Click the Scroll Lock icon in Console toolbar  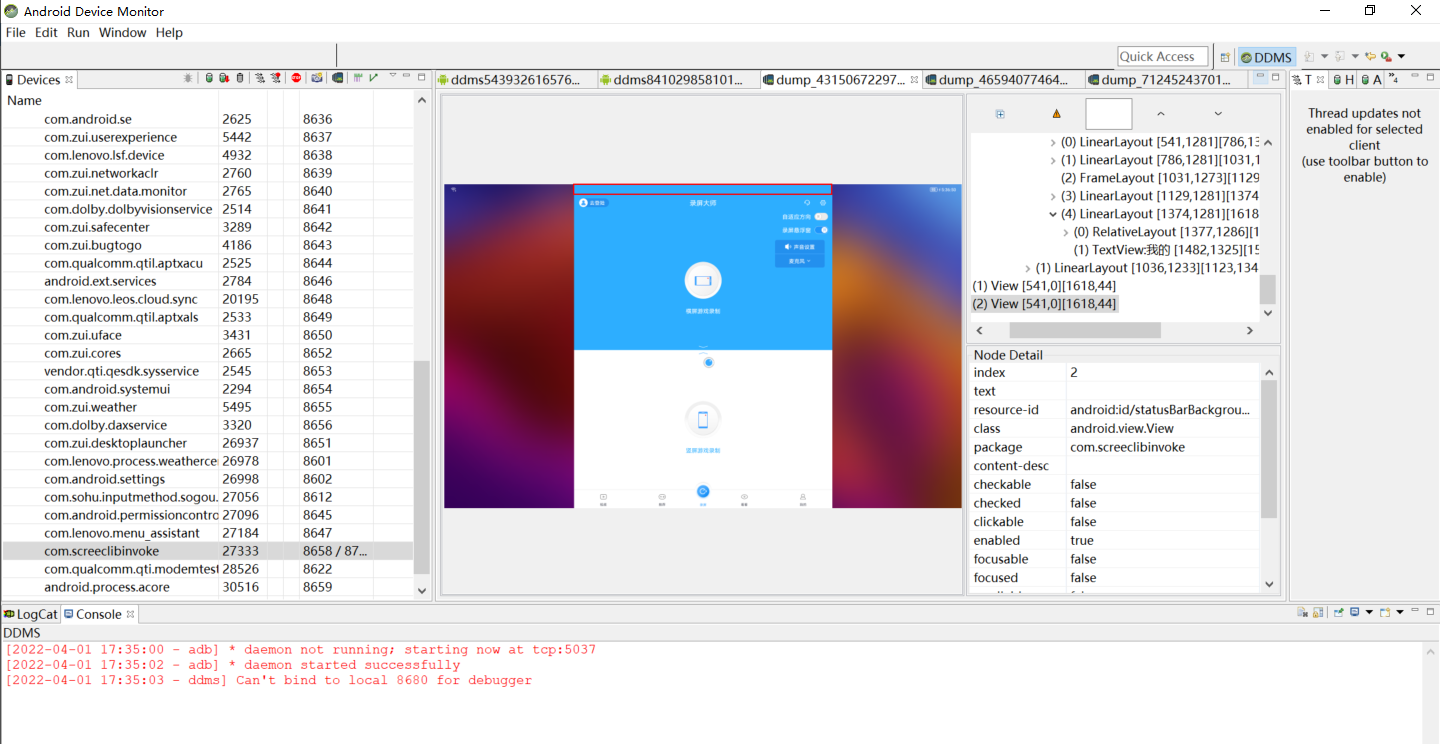(x=1318, y=612)
